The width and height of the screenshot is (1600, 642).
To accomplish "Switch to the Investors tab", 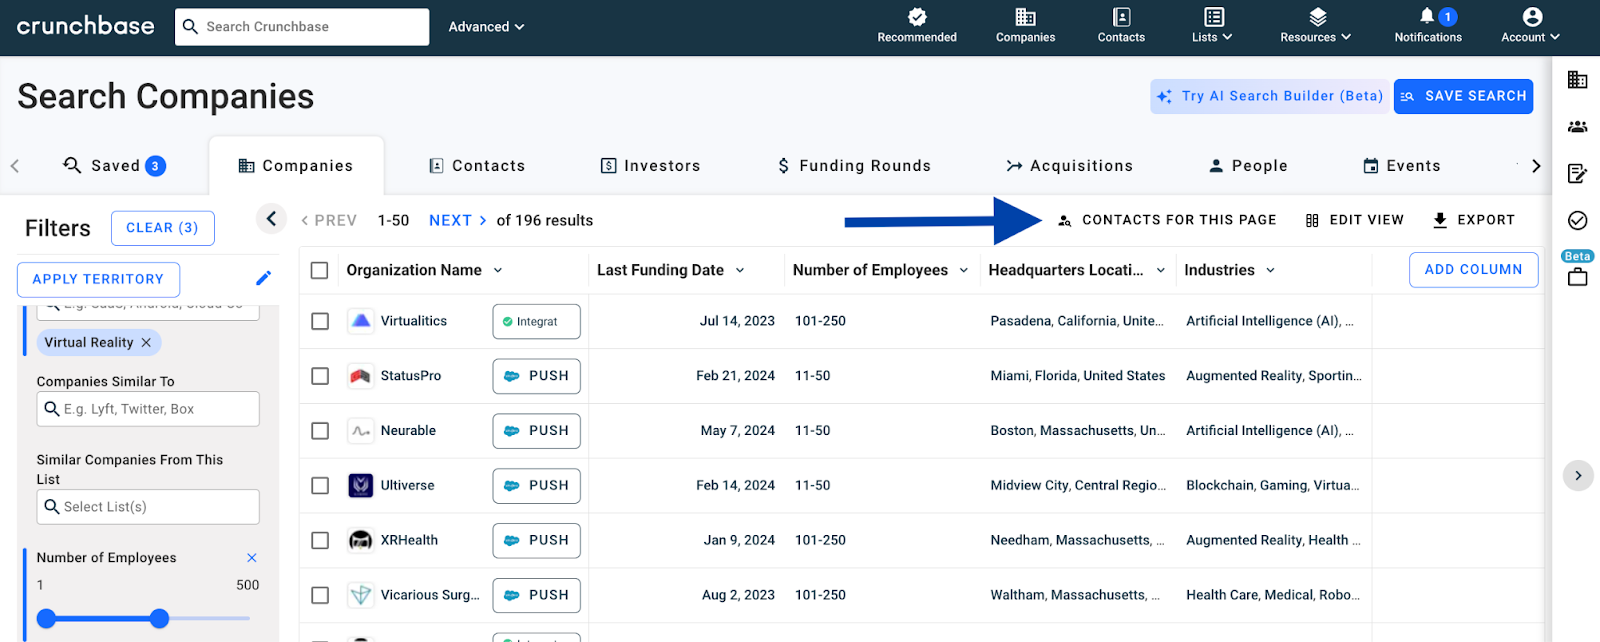I will 650,166.
